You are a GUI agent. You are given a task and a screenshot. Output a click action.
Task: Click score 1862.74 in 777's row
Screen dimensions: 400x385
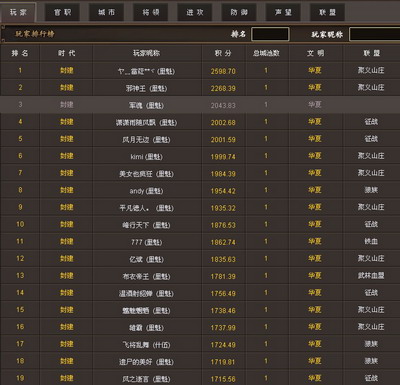[x=223, y=242]
